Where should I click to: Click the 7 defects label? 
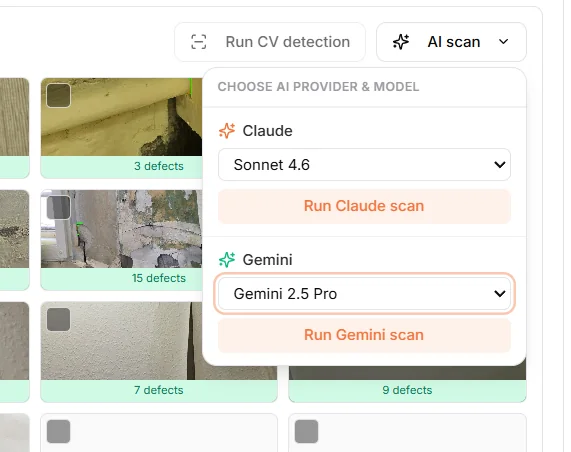159,390
